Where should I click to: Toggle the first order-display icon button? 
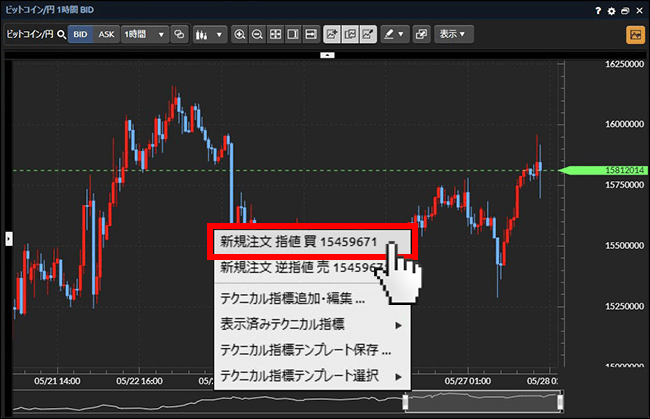pyautogui.click(x=333, y=34)
